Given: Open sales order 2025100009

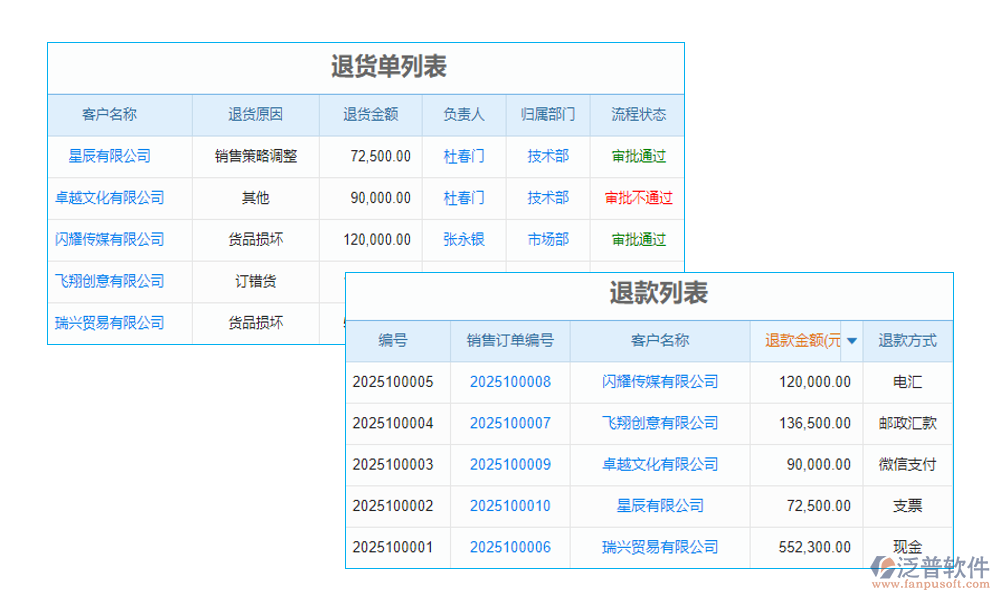Looking at the screenshot, I should pos(510,464).
